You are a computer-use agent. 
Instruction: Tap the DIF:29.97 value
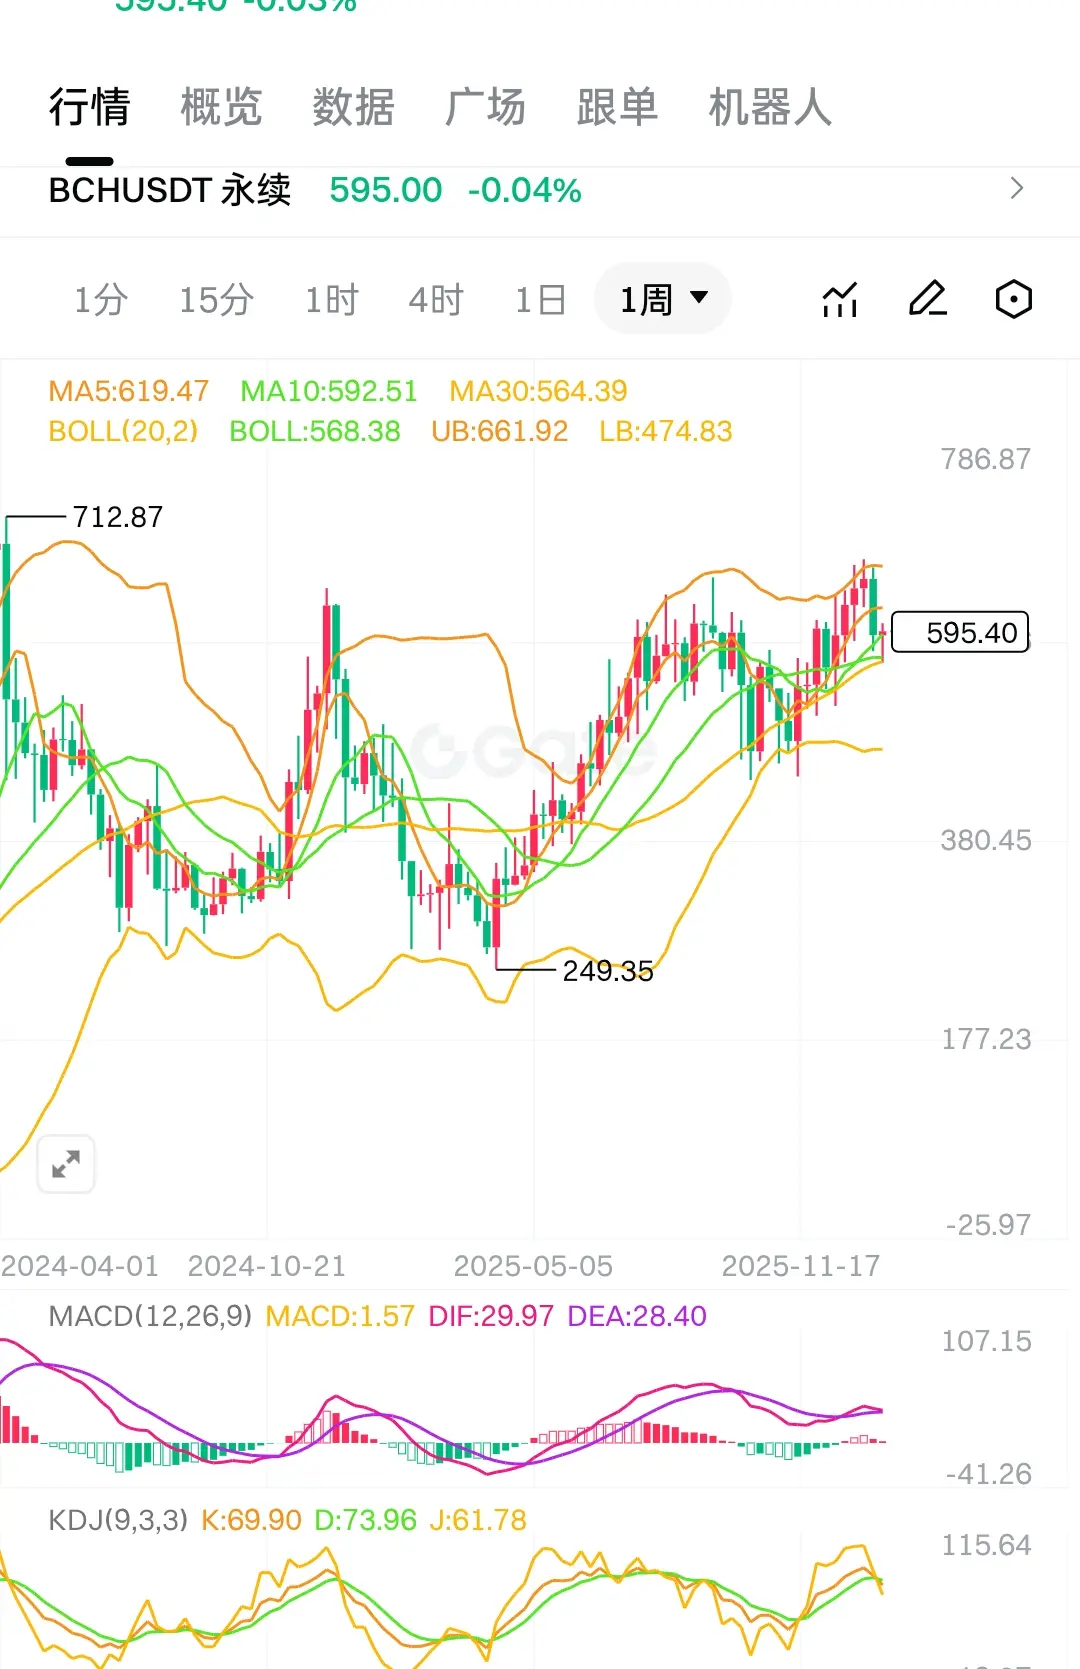[491, 1316]
